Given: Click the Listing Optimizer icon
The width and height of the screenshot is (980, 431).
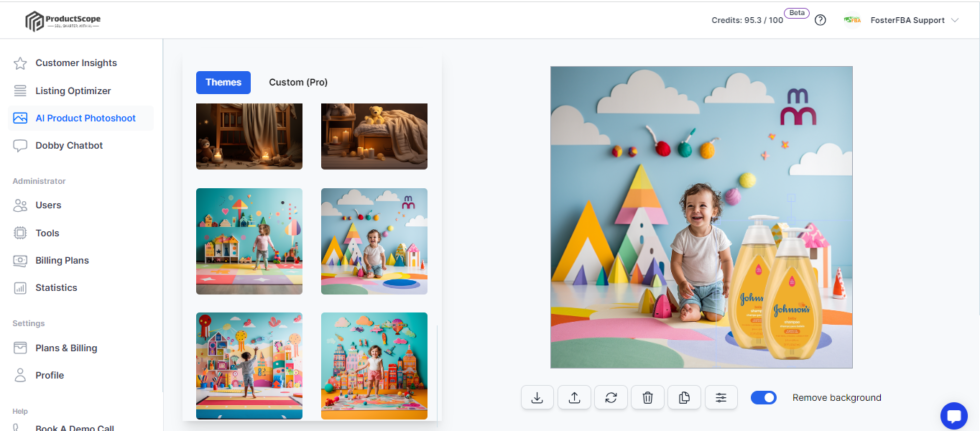Looking at the screenshot, I should point(20,91).
